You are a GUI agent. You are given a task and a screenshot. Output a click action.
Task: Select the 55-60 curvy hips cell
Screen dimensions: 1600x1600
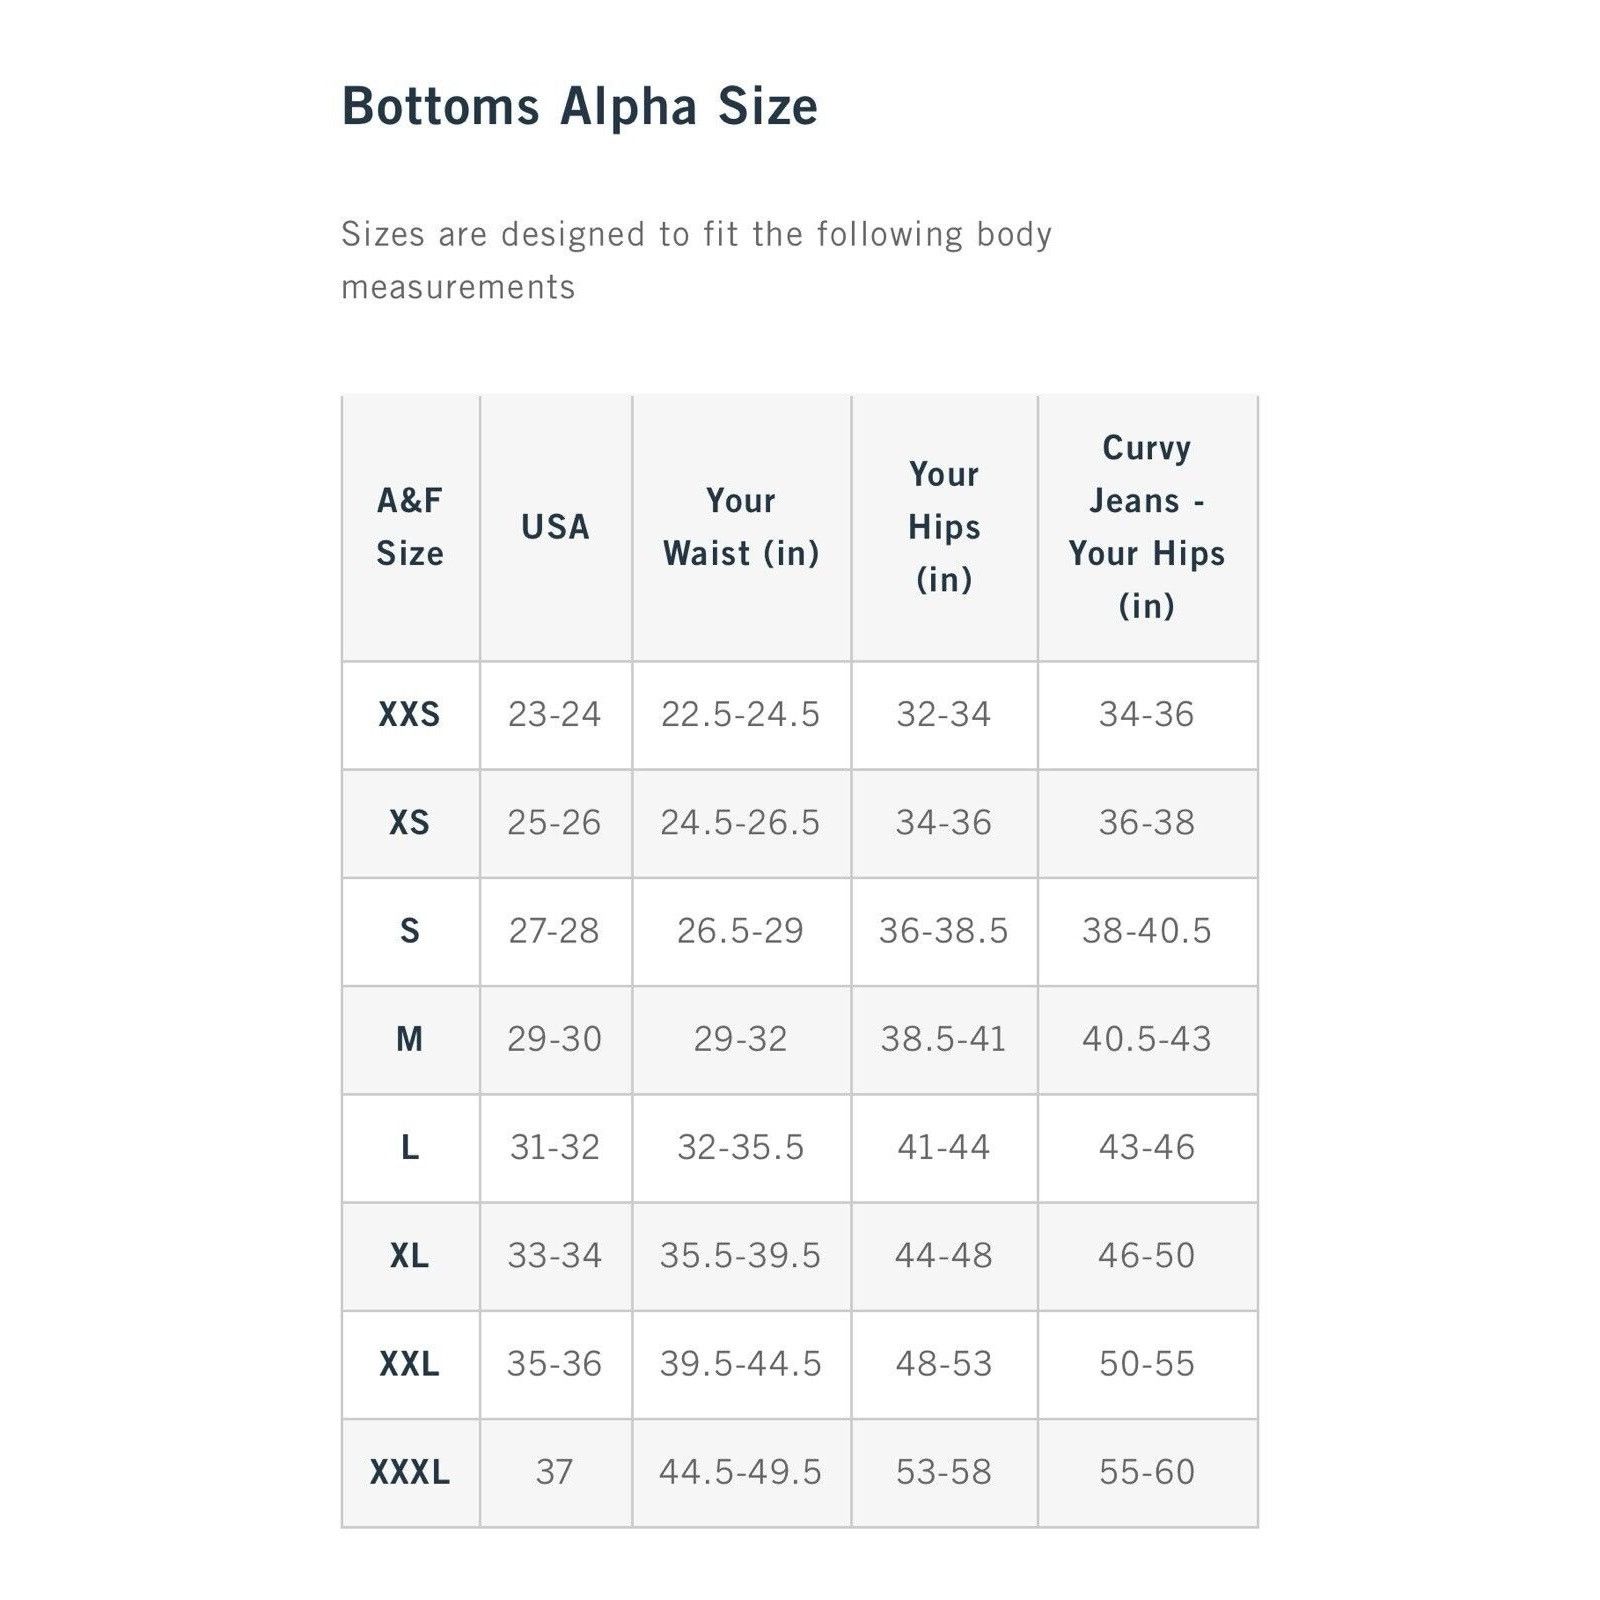[x=1147, y=1472]
